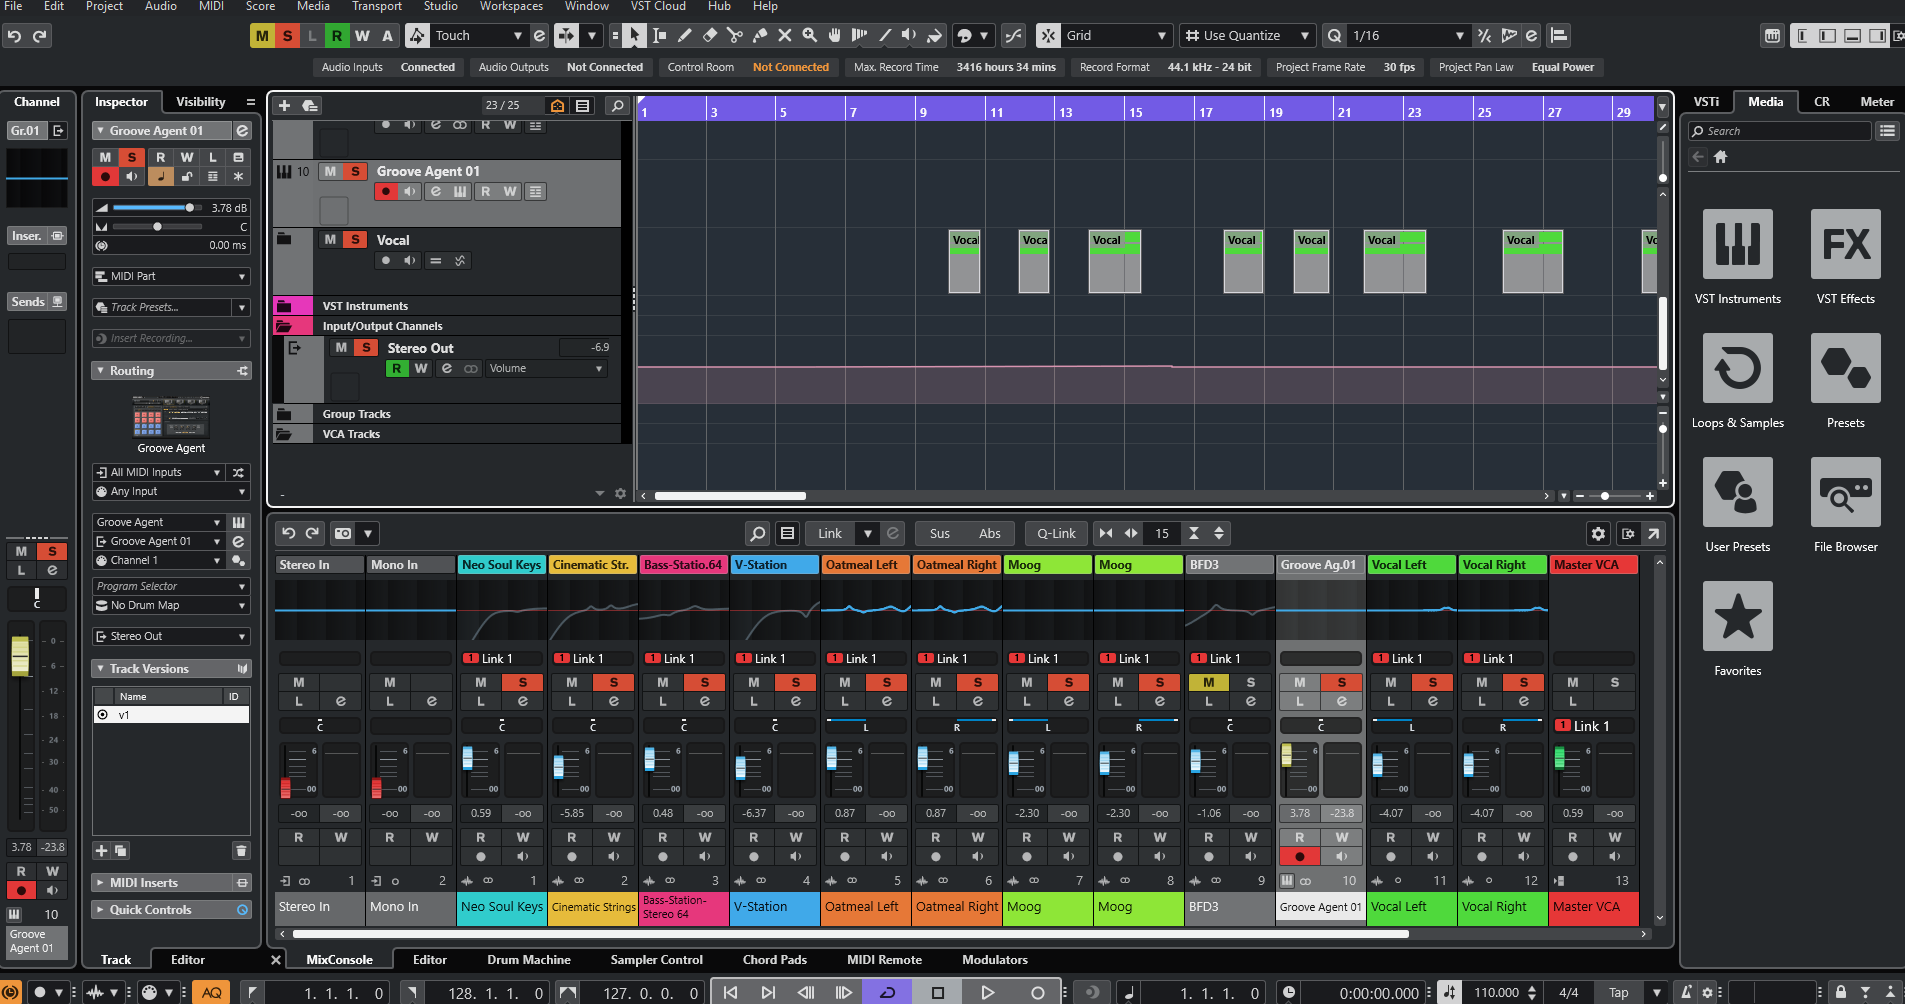Click the Tap tempo button
The height and width of the screenshot is (1004, 1905).
(1617, 992)
